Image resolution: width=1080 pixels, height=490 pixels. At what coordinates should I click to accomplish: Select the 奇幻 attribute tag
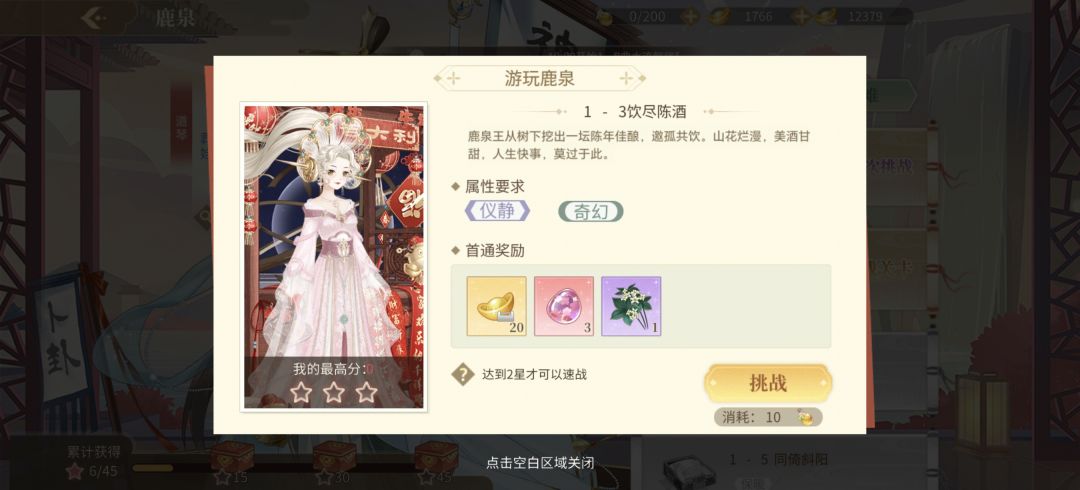(590, 212)
